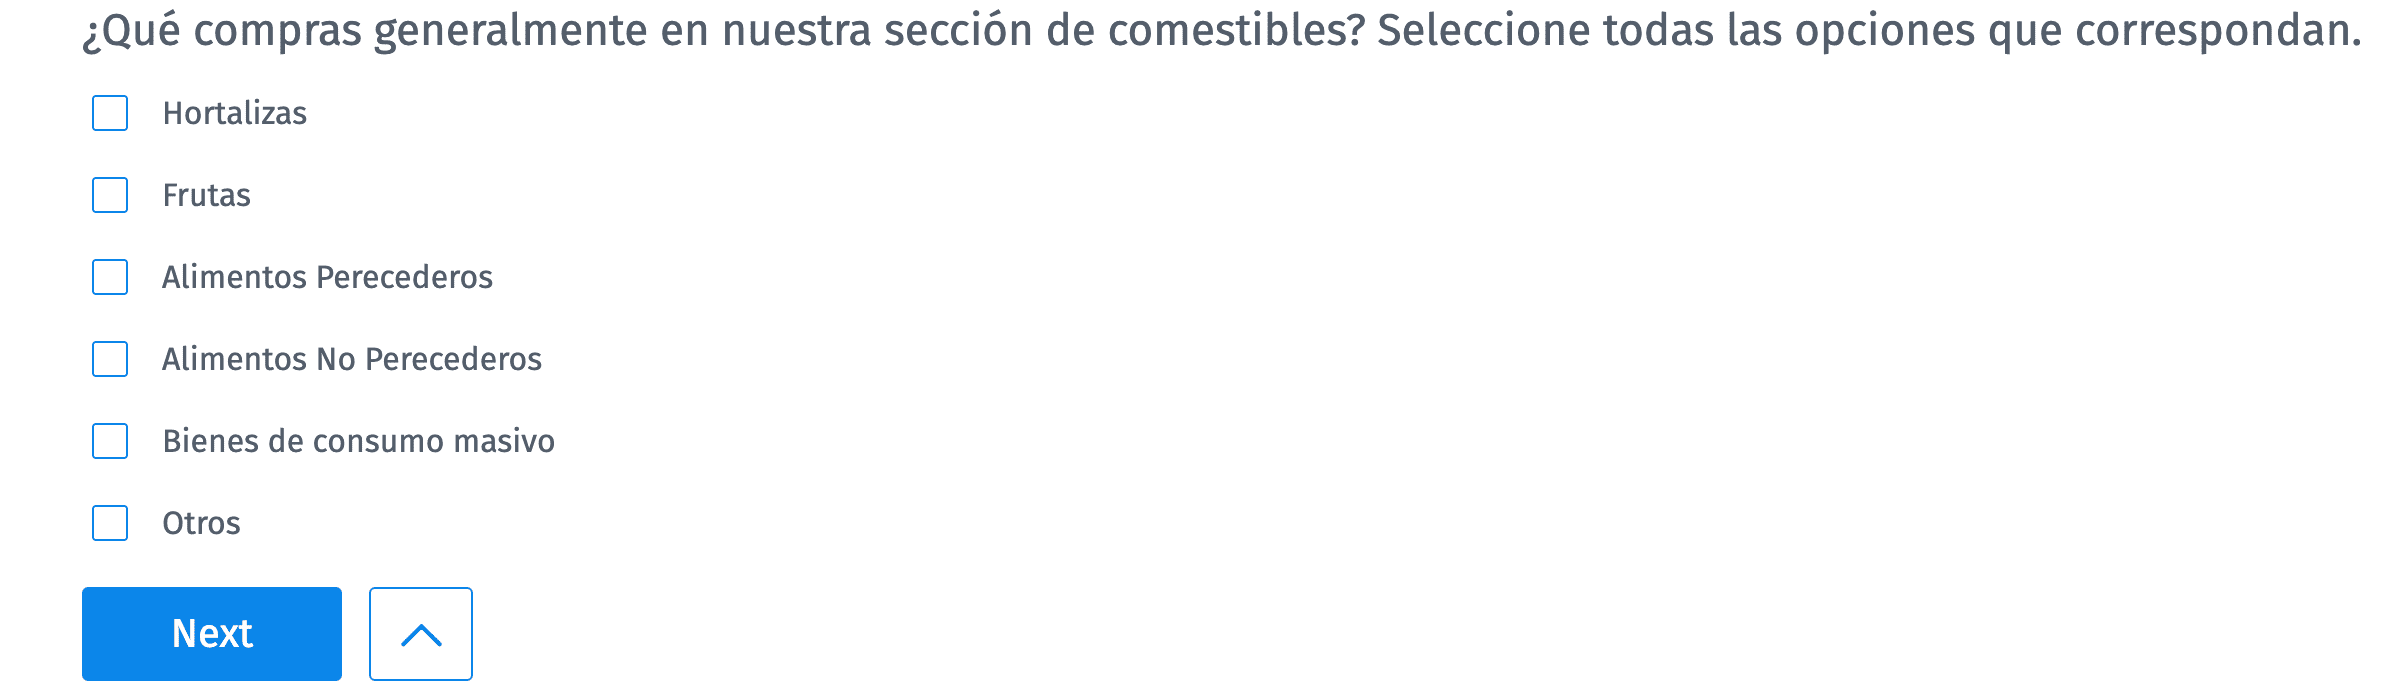Click the Otros option label text

click(202, 523)
